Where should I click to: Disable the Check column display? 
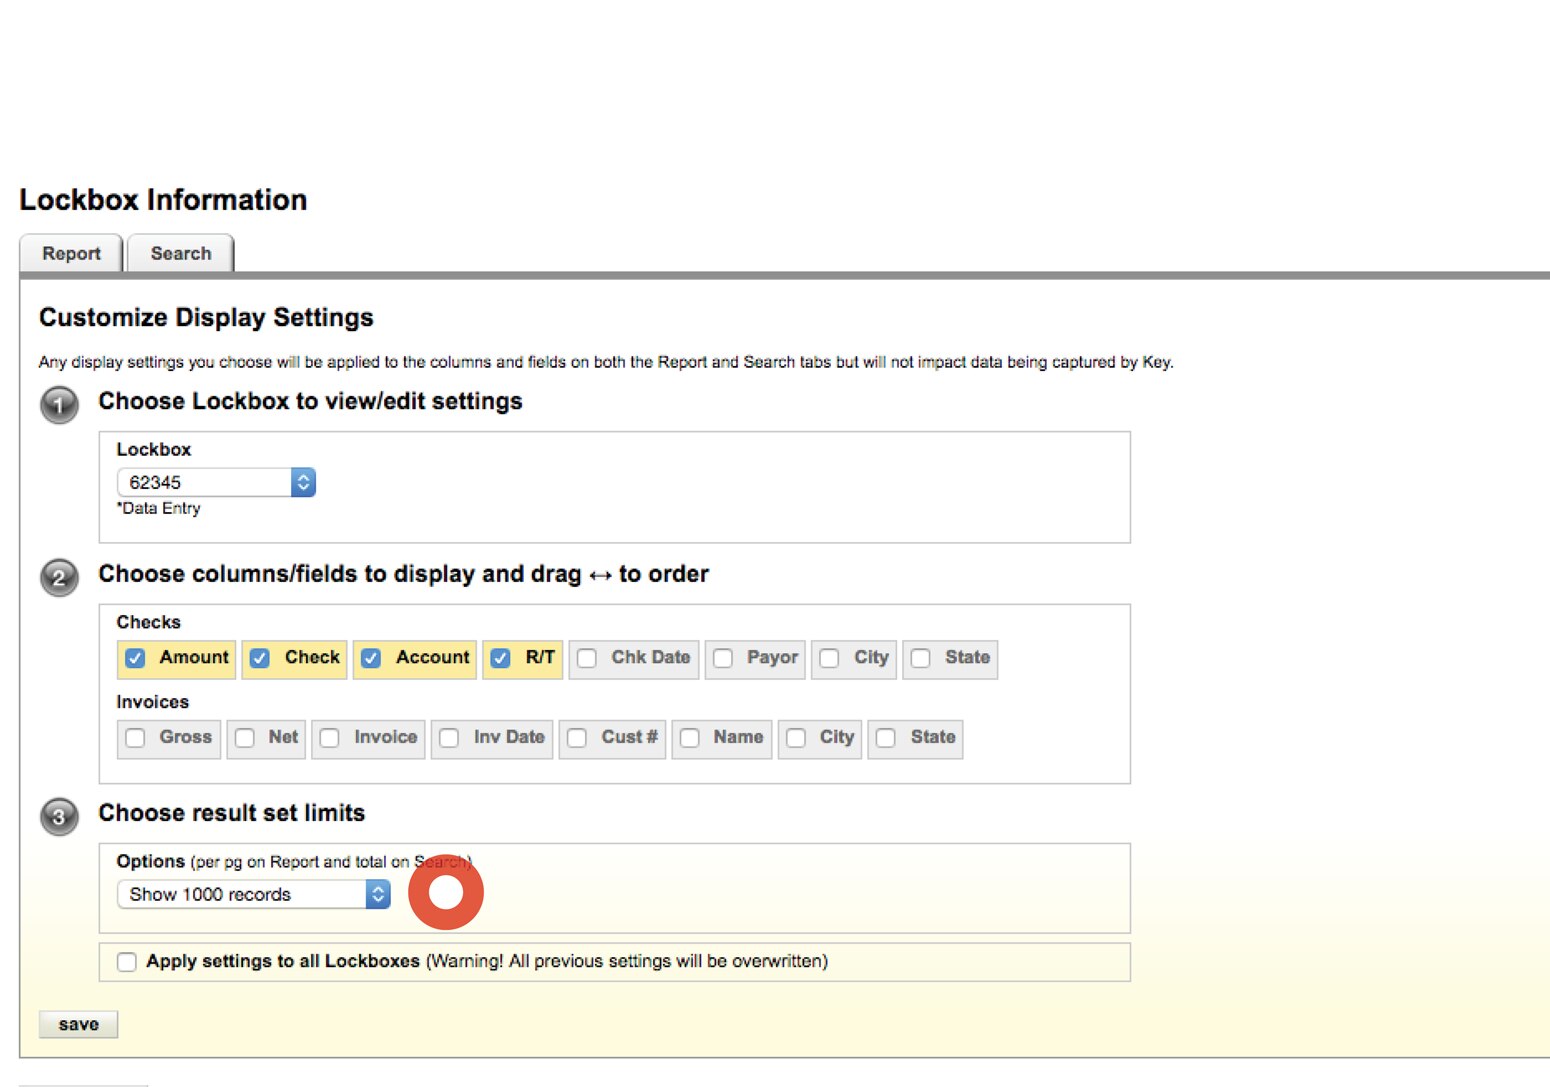pos(260,658)
